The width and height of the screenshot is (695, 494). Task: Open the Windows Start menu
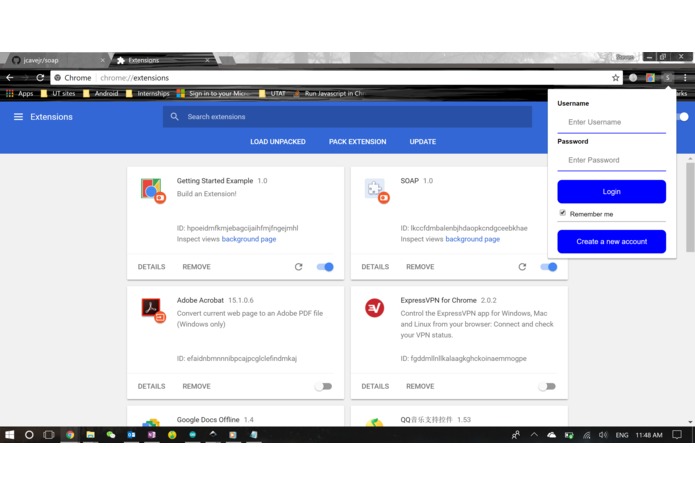click(9, 435)
